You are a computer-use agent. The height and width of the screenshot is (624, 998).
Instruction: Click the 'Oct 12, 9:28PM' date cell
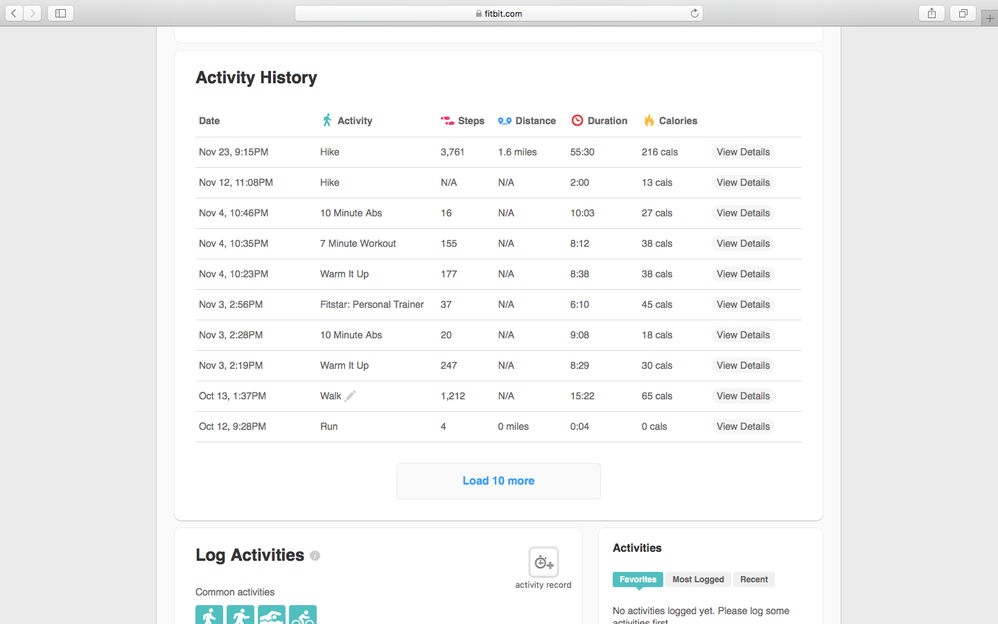click(x=232, y=427)
